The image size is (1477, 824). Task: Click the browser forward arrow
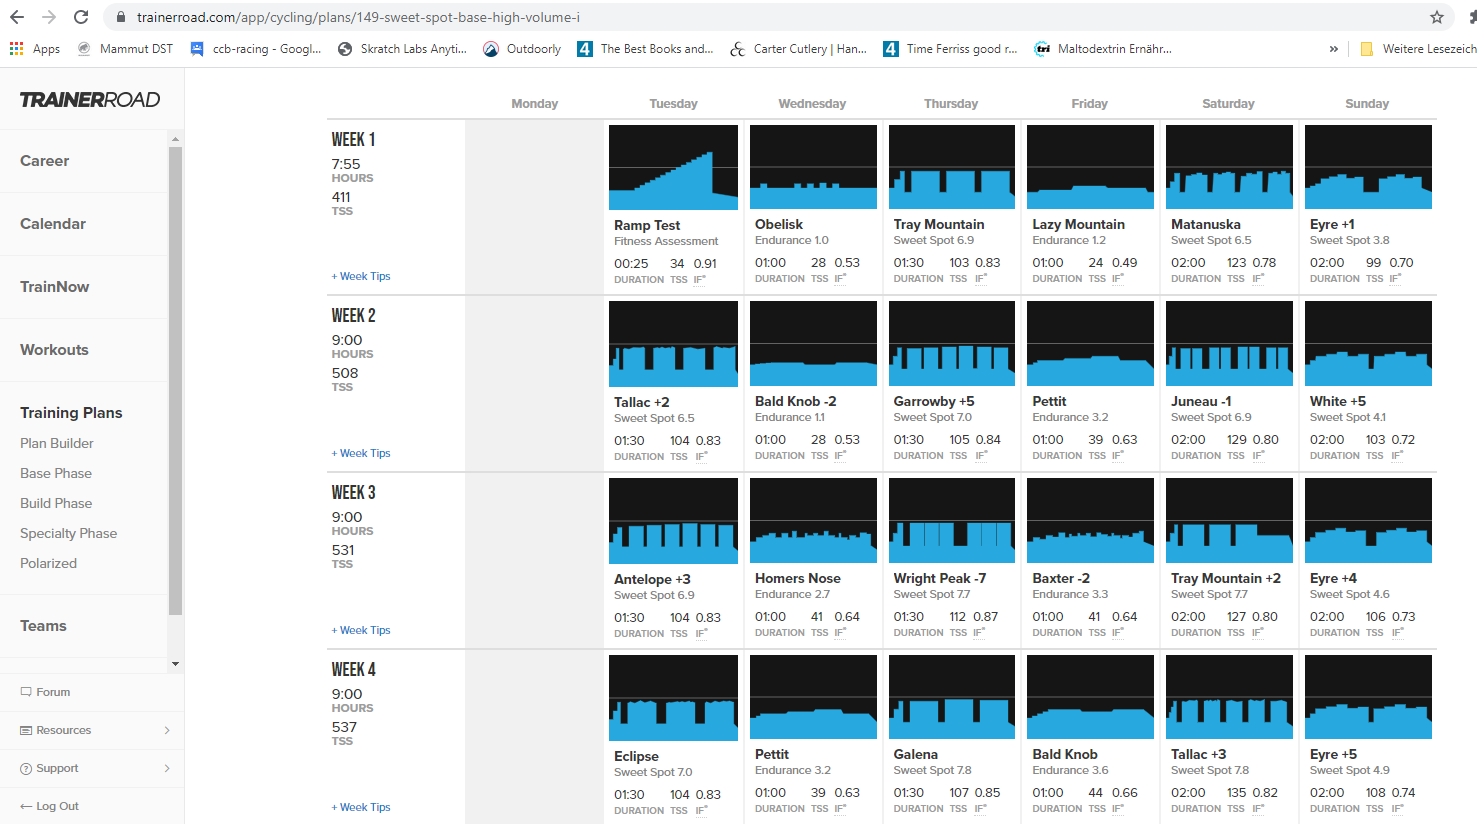coord(49,17)
